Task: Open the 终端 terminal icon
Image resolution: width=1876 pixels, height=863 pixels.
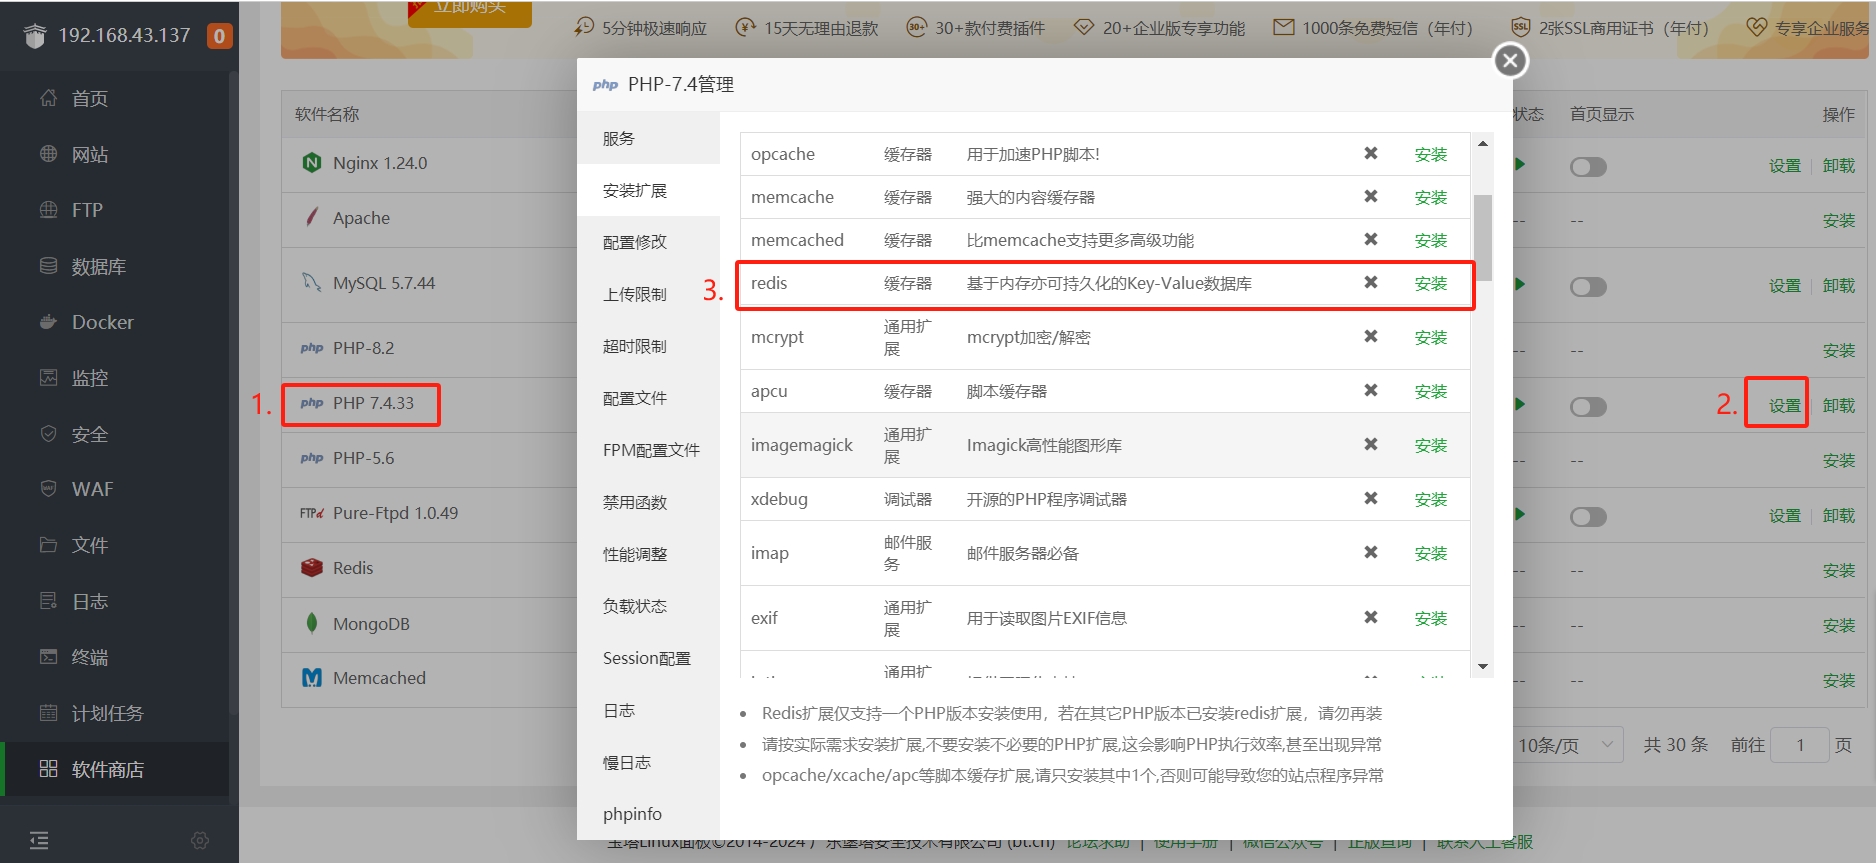Action: coord(48,657)
